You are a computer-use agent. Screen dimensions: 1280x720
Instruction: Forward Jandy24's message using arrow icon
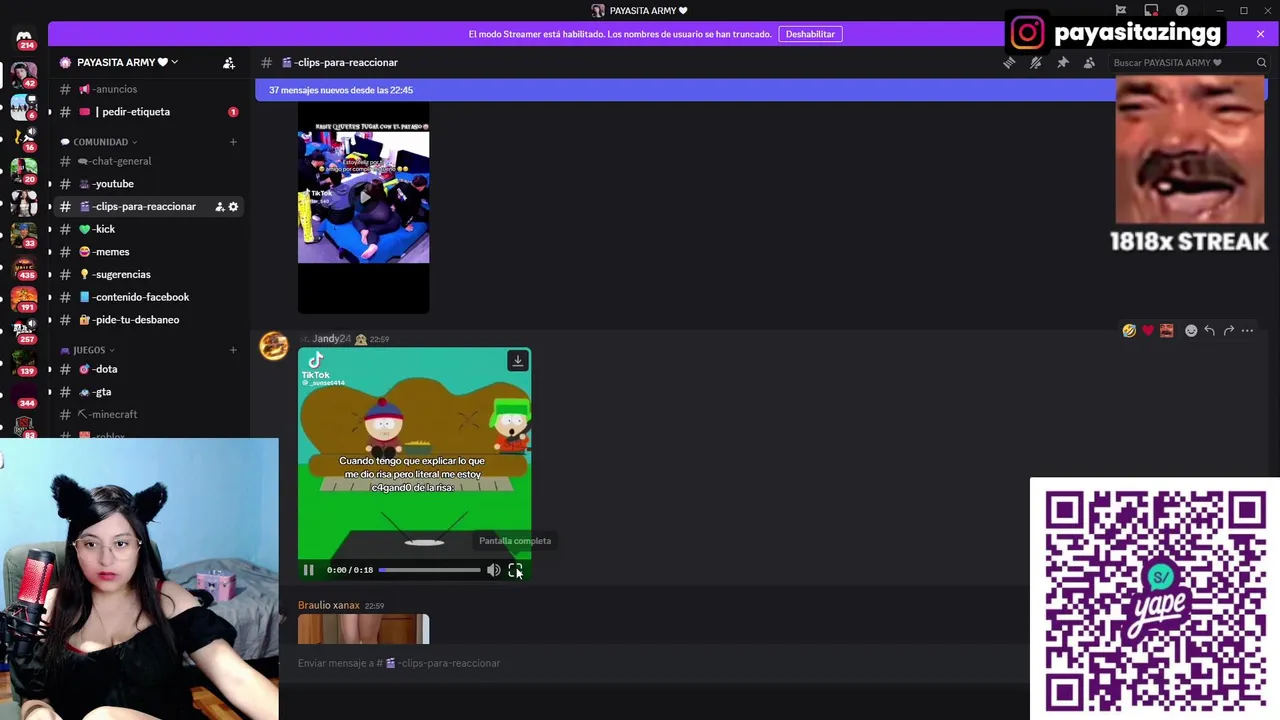click(x=1228, y=331)
